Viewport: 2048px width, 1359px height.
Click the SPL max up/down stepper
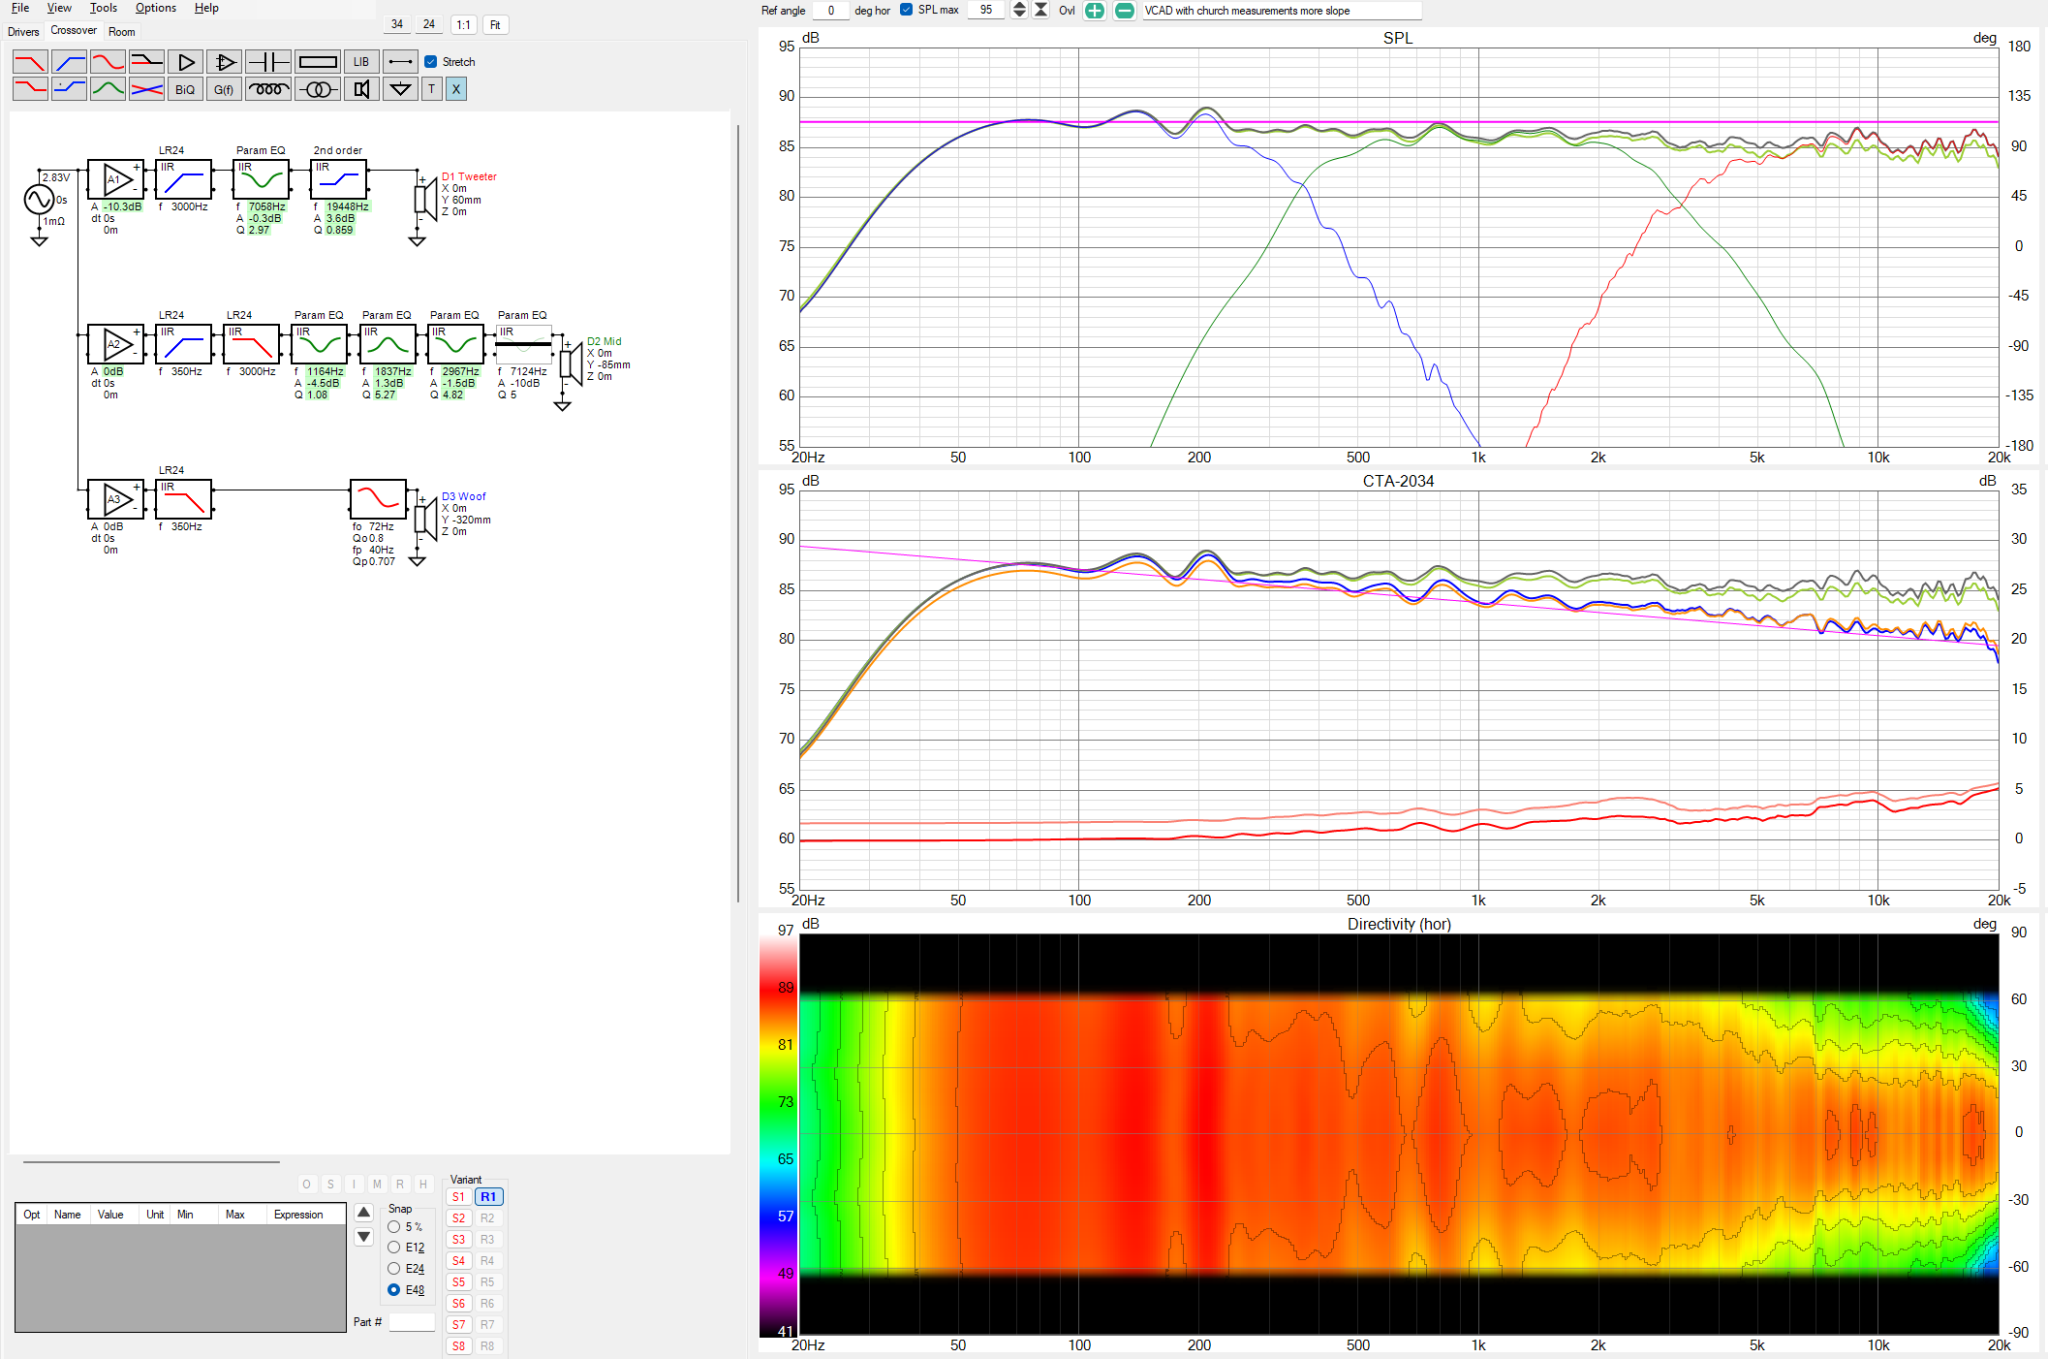tap(1019, 10)
